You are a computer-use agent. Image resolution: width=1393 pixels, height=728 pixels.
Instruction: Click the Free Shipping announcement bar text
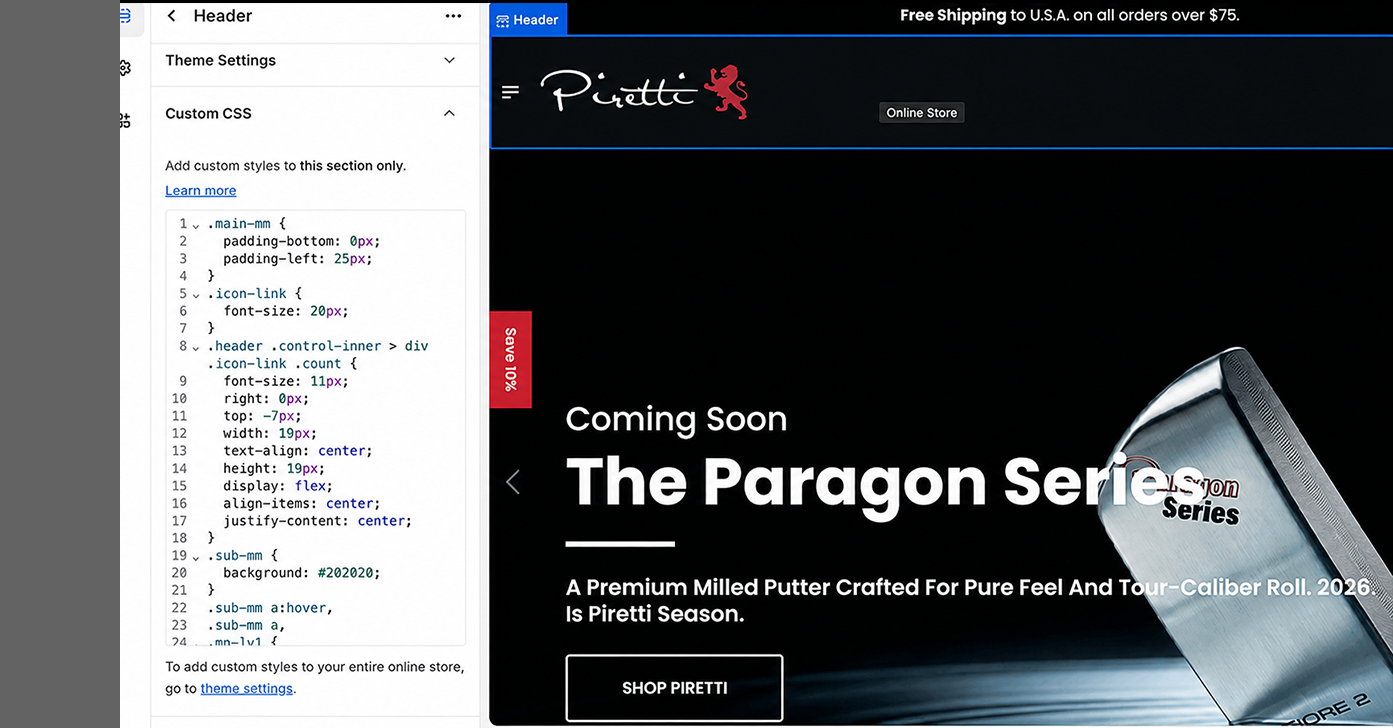point(1069,15)
